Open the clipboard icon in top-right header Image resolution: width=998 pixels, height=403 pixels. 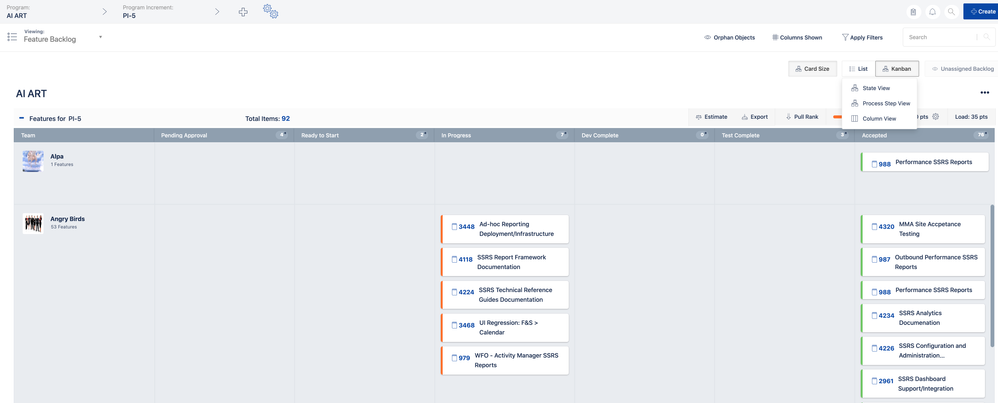[913, 11]
